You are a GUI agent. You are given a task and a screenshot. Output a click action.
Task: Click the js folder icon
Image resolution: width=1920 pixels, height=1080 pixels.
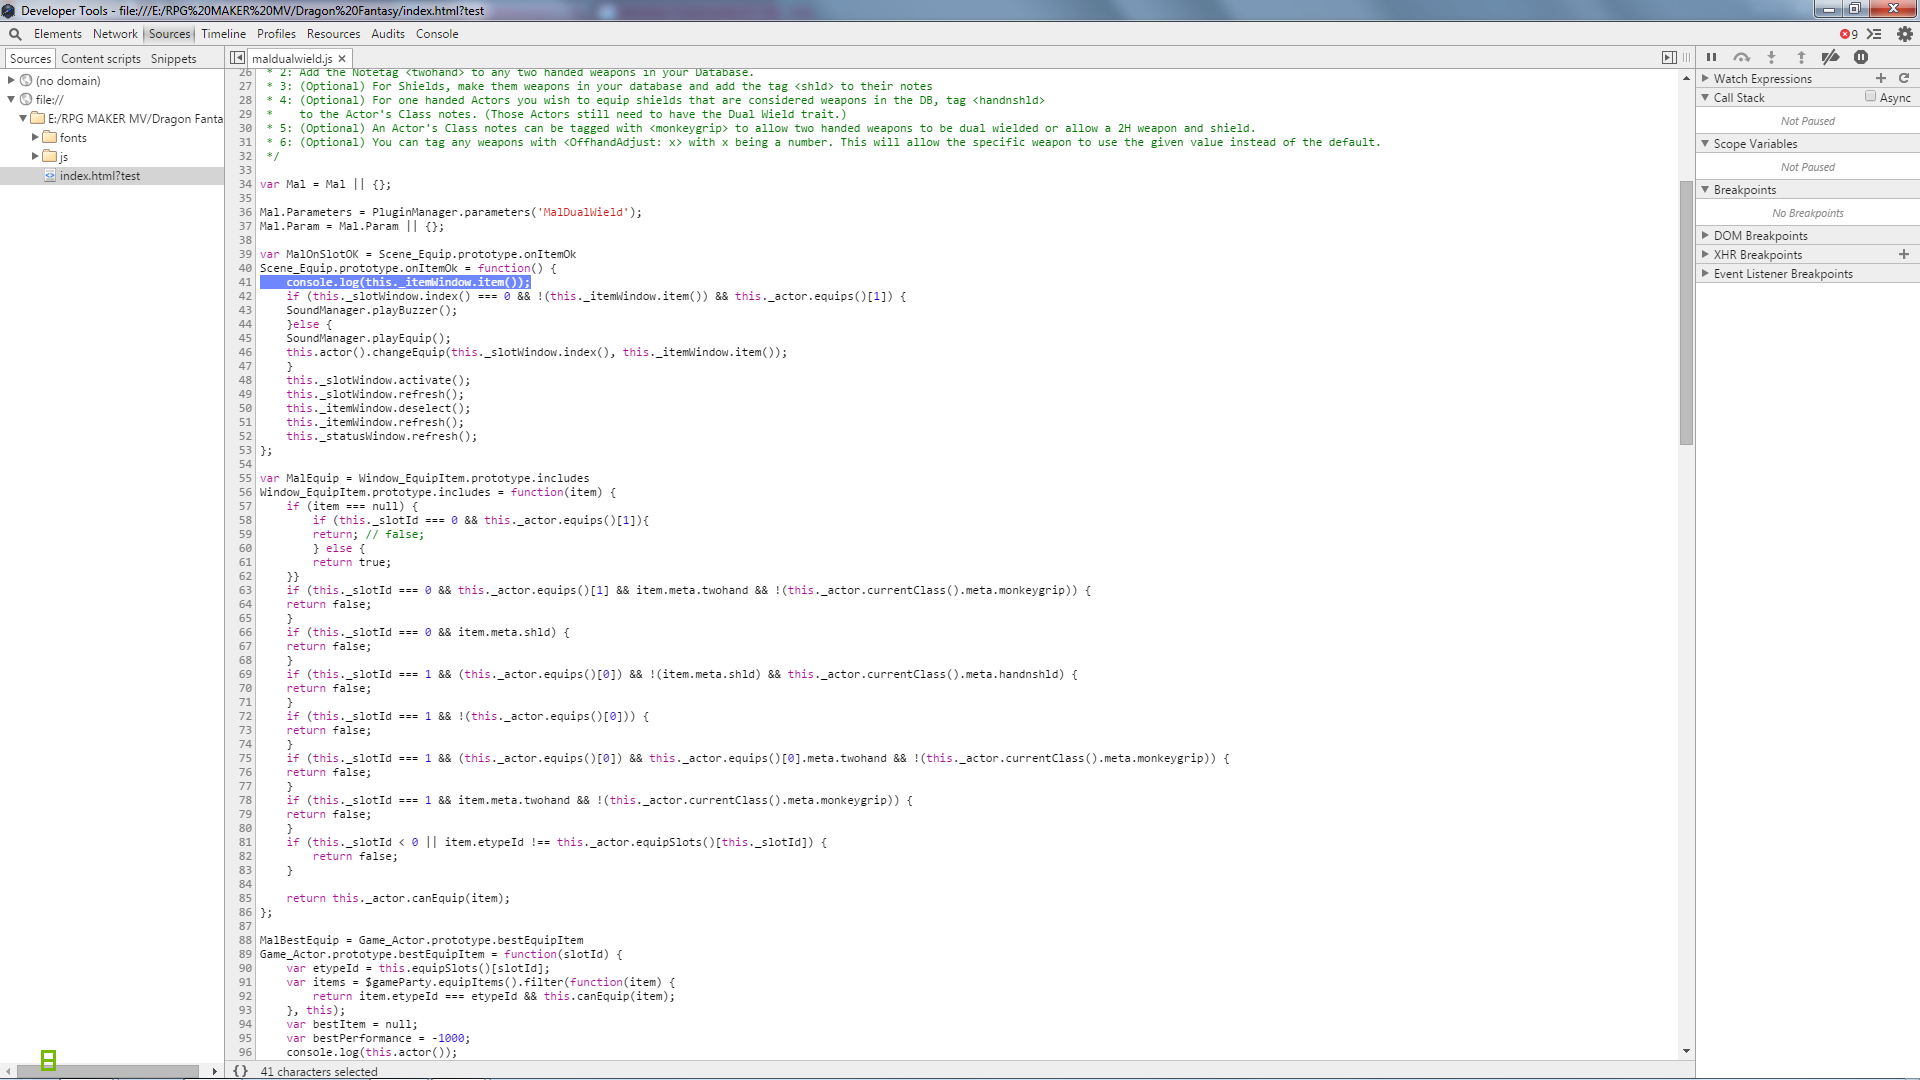pos(49,156)
